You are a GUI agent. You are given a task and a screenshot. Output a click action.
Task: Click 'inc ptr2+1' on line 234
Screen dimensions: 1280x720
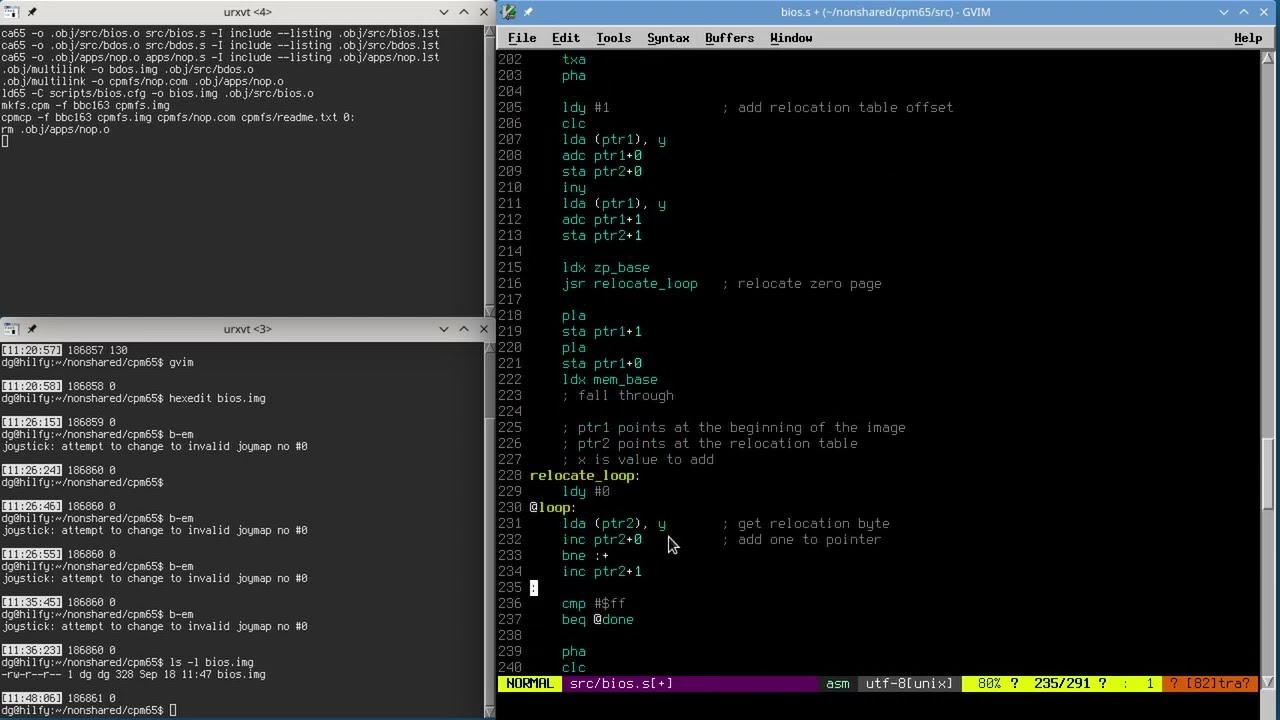click(x=602, y=572)
